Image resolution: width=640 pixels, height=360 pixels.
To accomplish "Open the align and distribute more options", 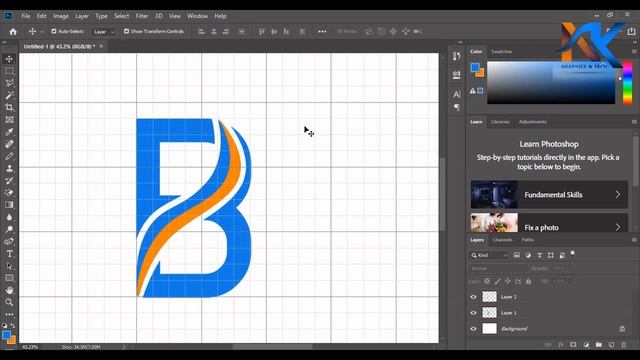I will click(322, 31).
